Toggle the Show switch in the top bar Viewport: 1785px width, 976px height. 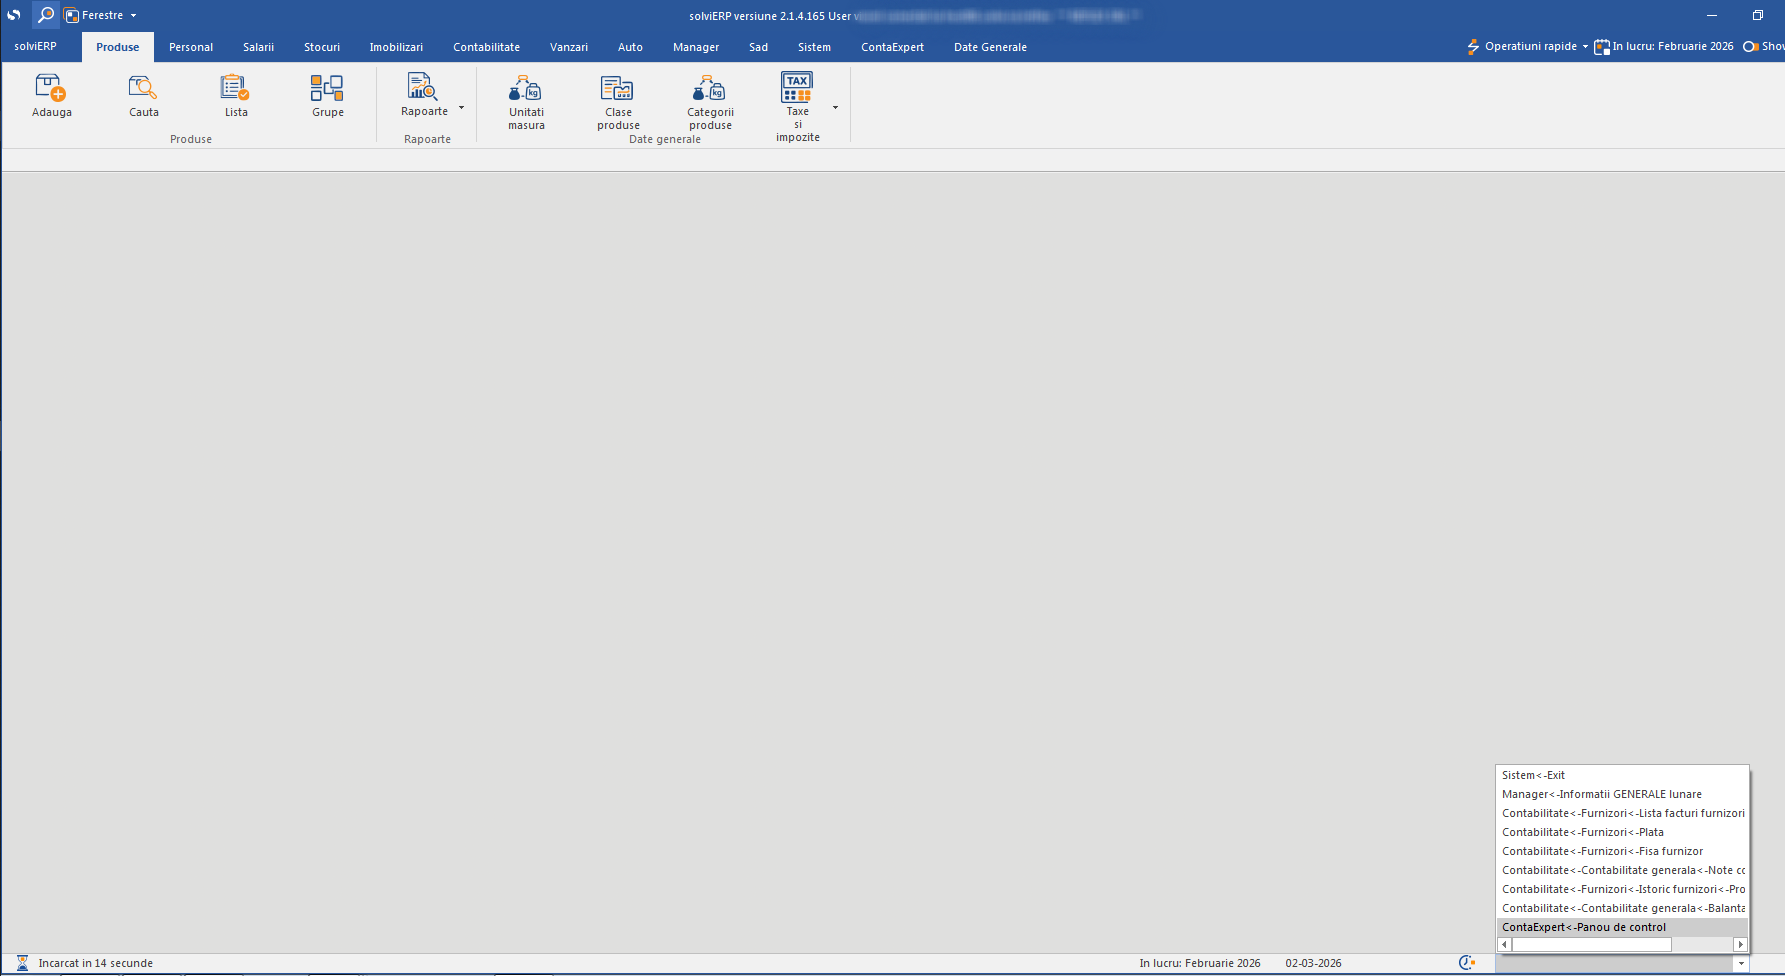pyautogui.click(x=1751, y=47)
